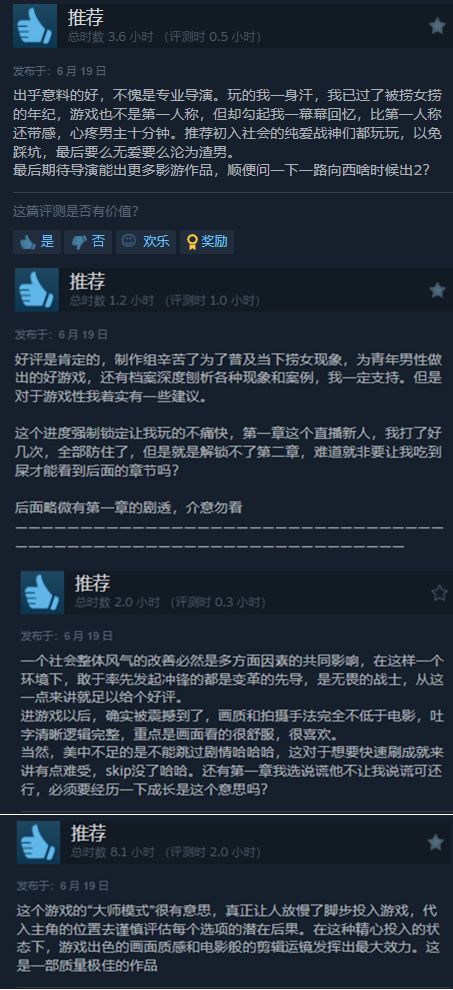Viewport: 453px width, 990px height.
Task: Click 总时数 1.2 小时 playtime text
Action: [112, 301]
